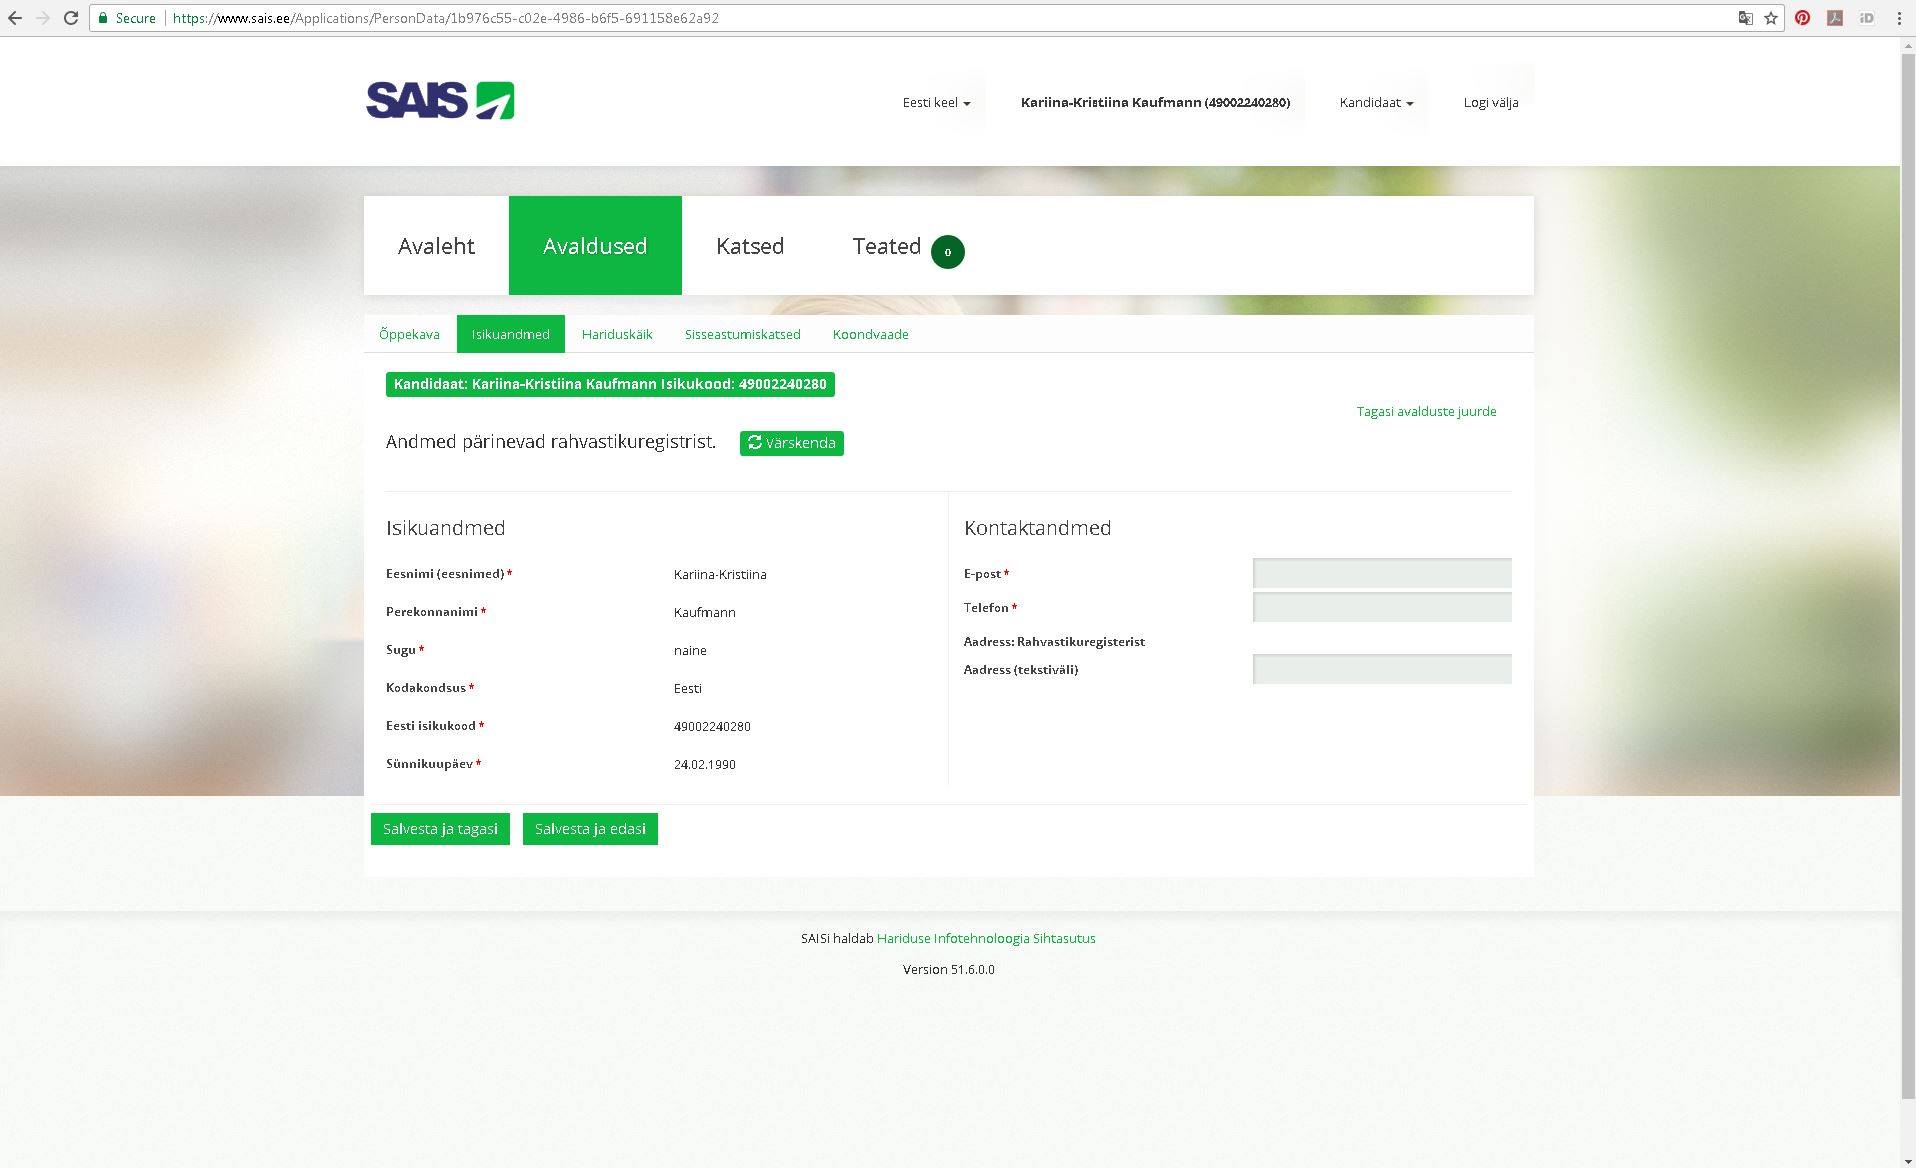This screenshot has width=1916, height=1168.
Task: Reload the page with the refresh icon
Action: [x=71, y=18]
